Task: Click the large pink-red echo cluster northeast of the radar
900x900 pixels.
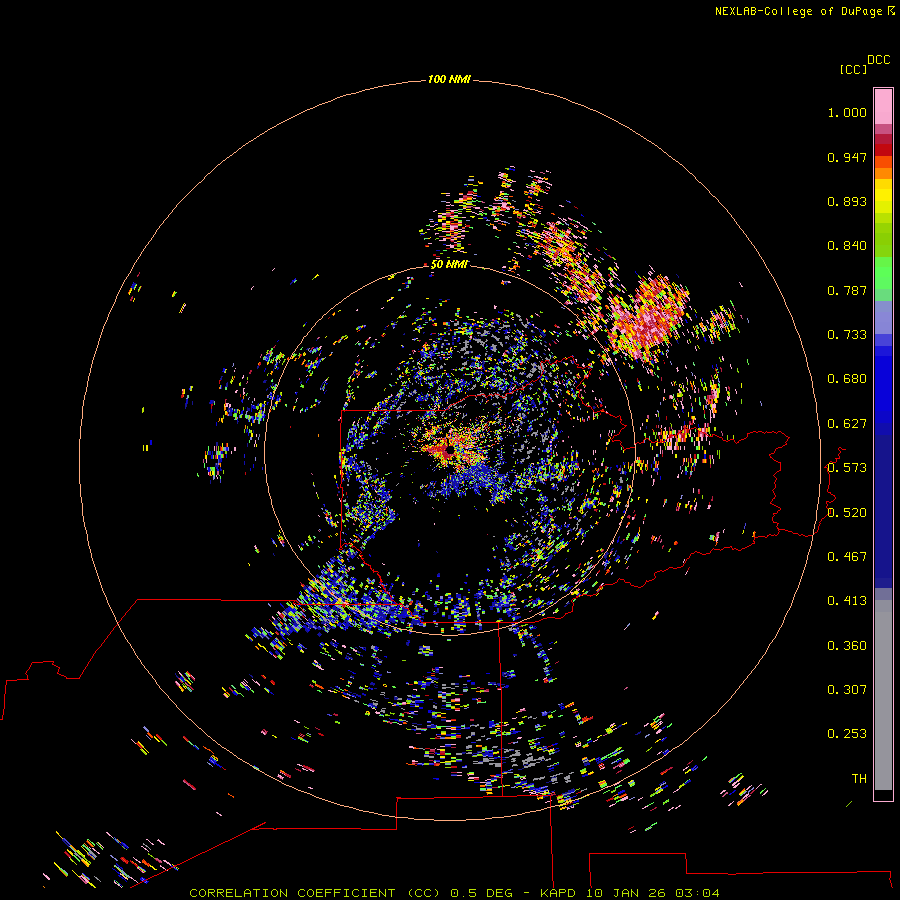Action: click(x=649, y=317)
